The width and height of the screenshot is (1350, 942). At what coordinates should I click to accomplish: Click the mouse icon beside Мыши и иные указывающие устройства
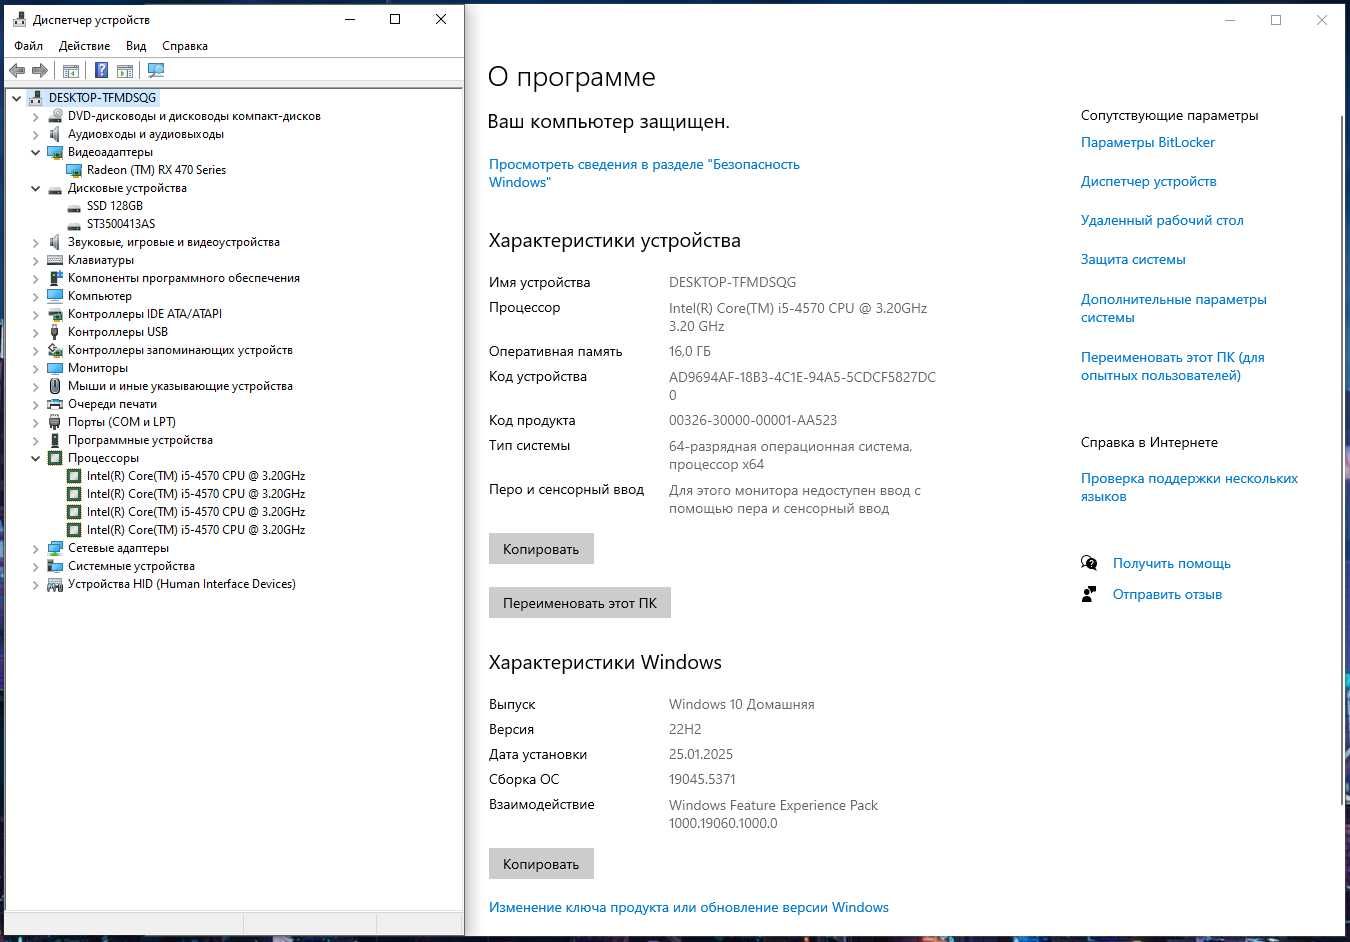[55, 386]
